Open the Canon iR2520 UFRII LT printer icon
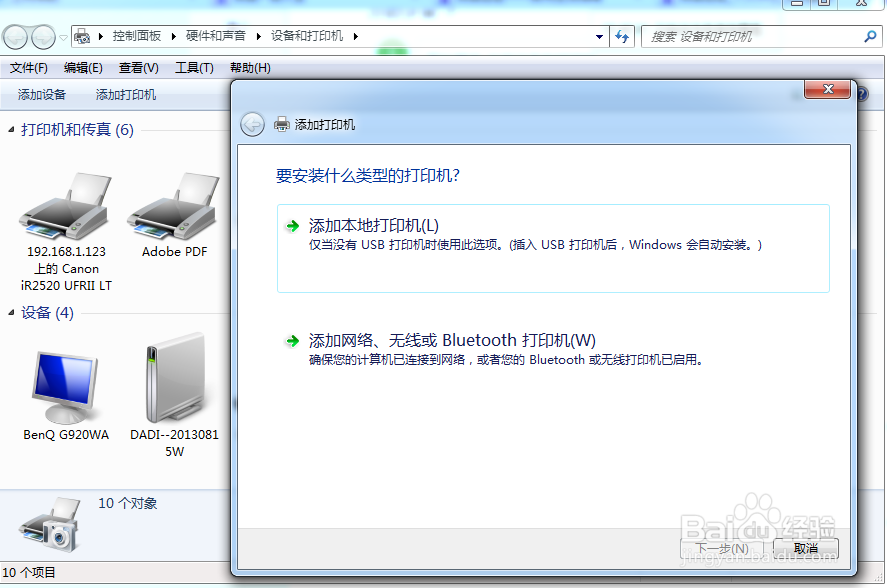The image size is (887, 588). click(66, 207)
